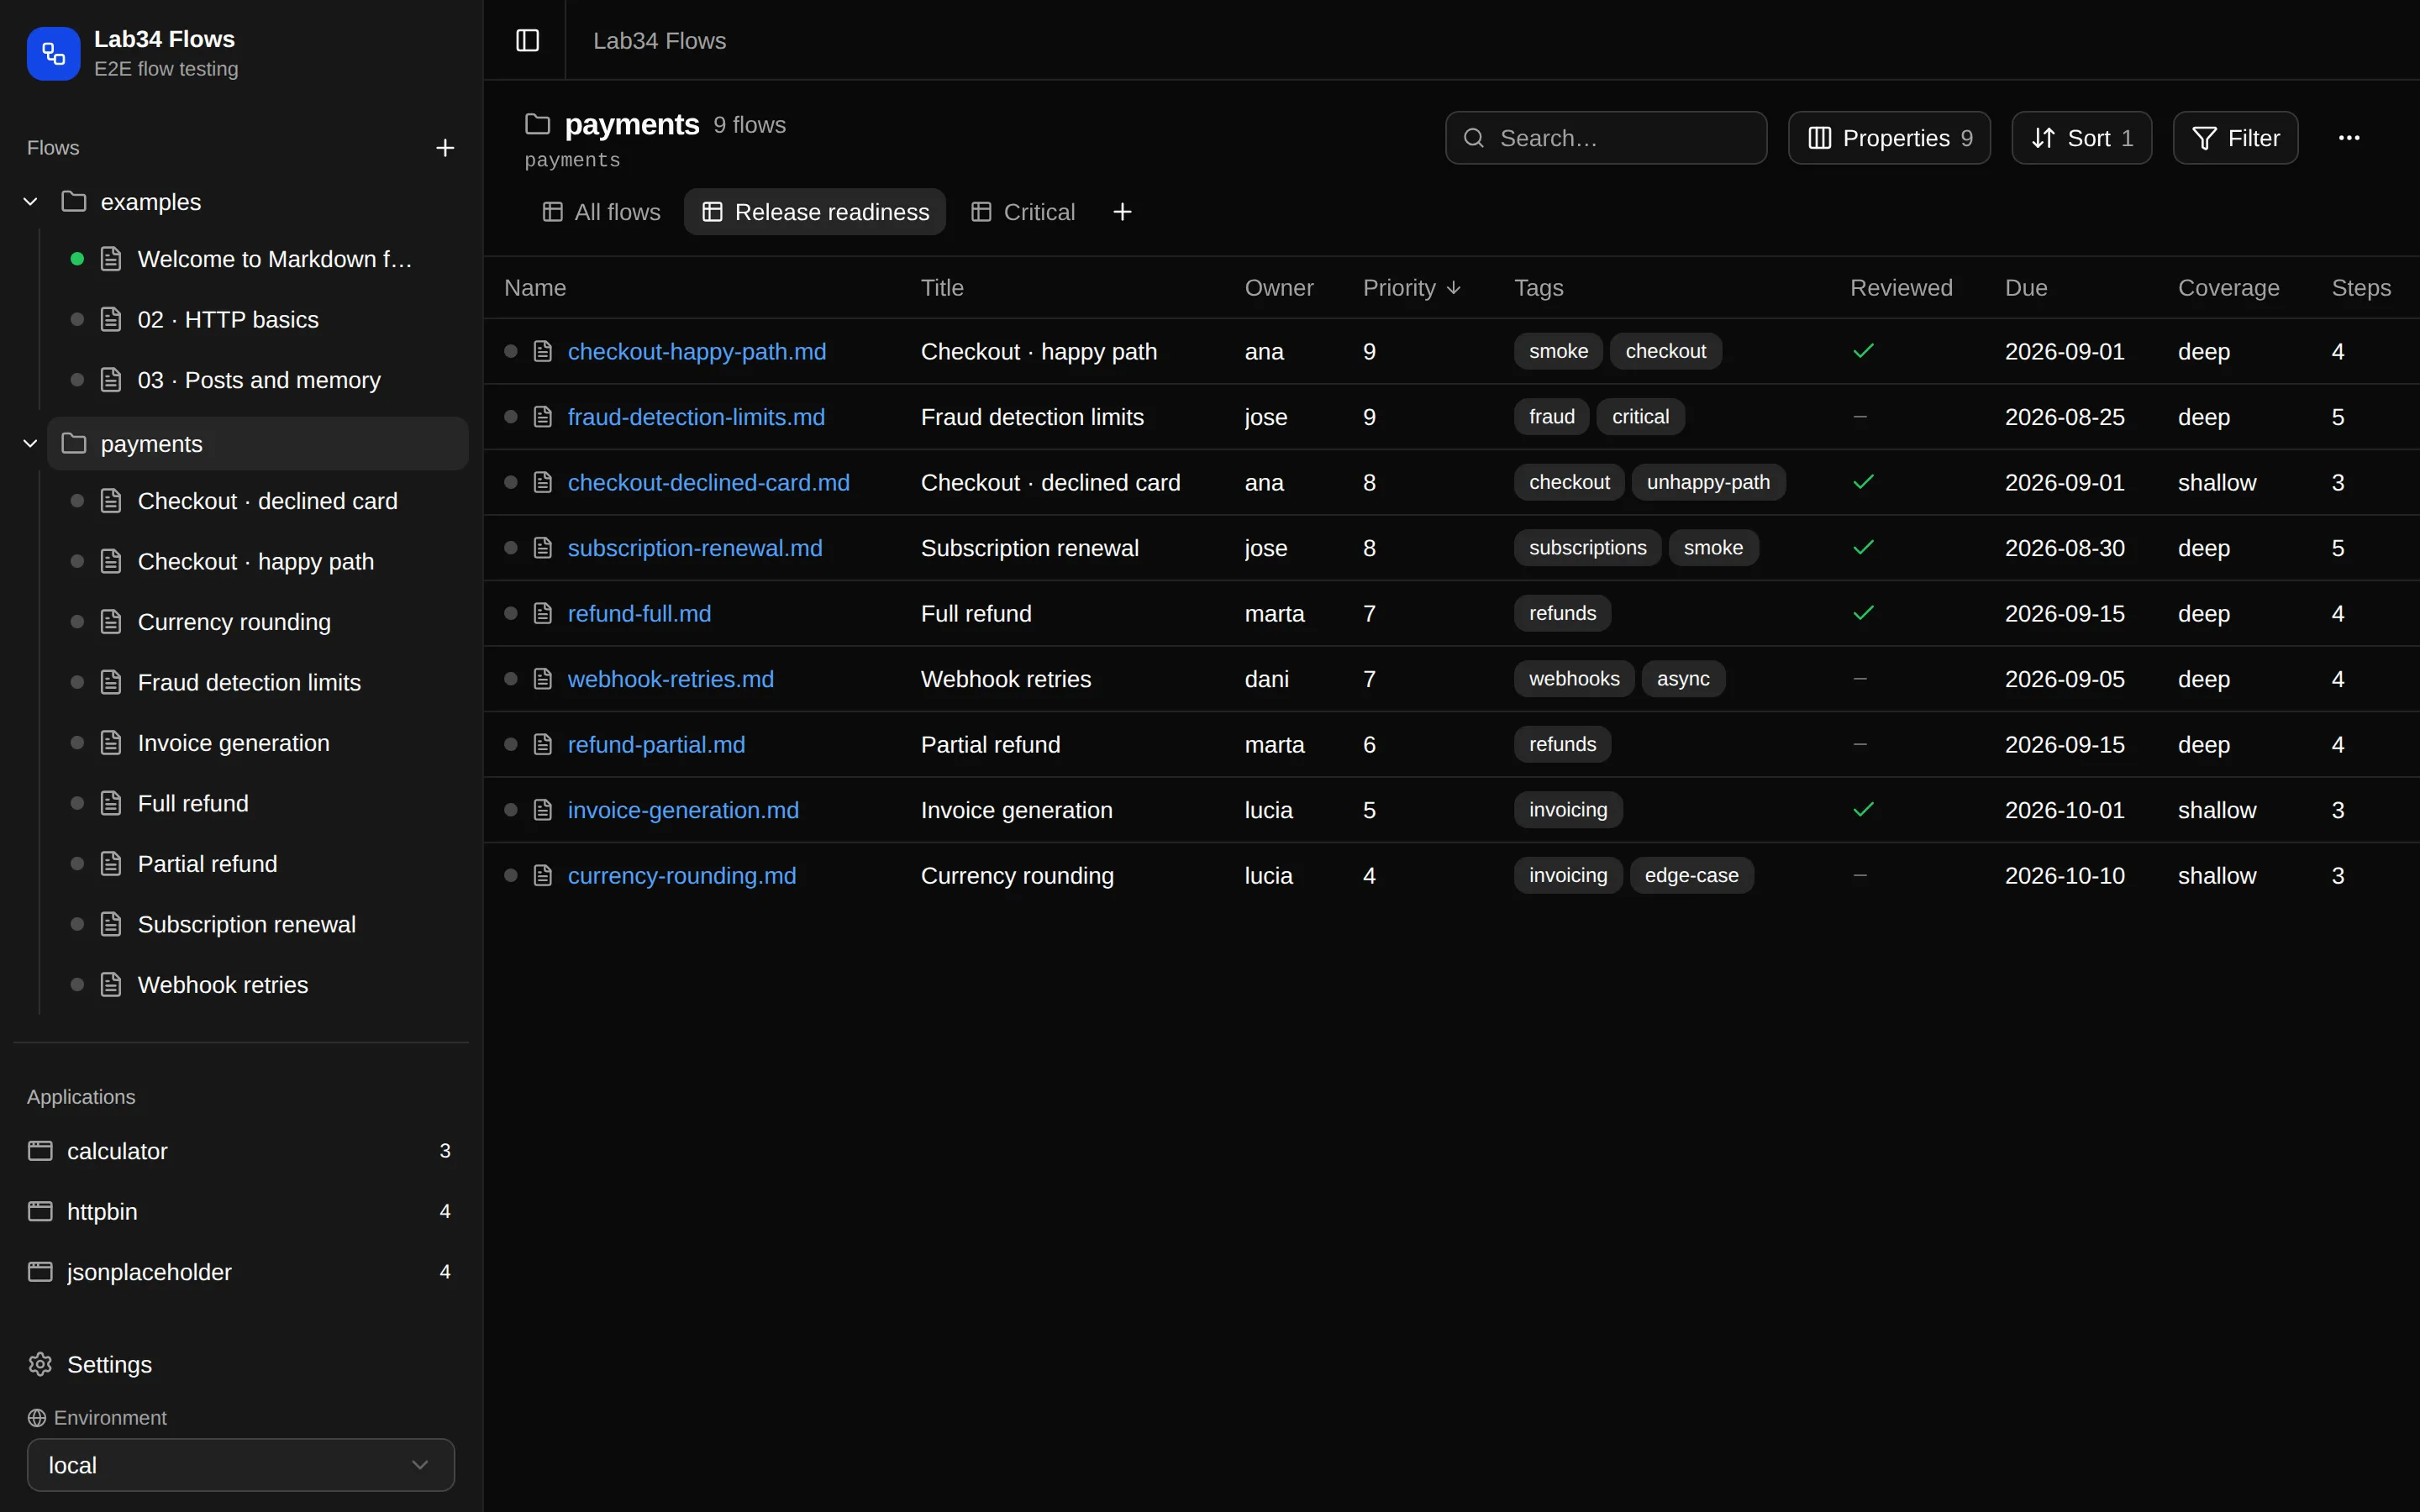Open the Sort 1 dropdown
This screenshot has width=2420, height=1512.
2081,138
